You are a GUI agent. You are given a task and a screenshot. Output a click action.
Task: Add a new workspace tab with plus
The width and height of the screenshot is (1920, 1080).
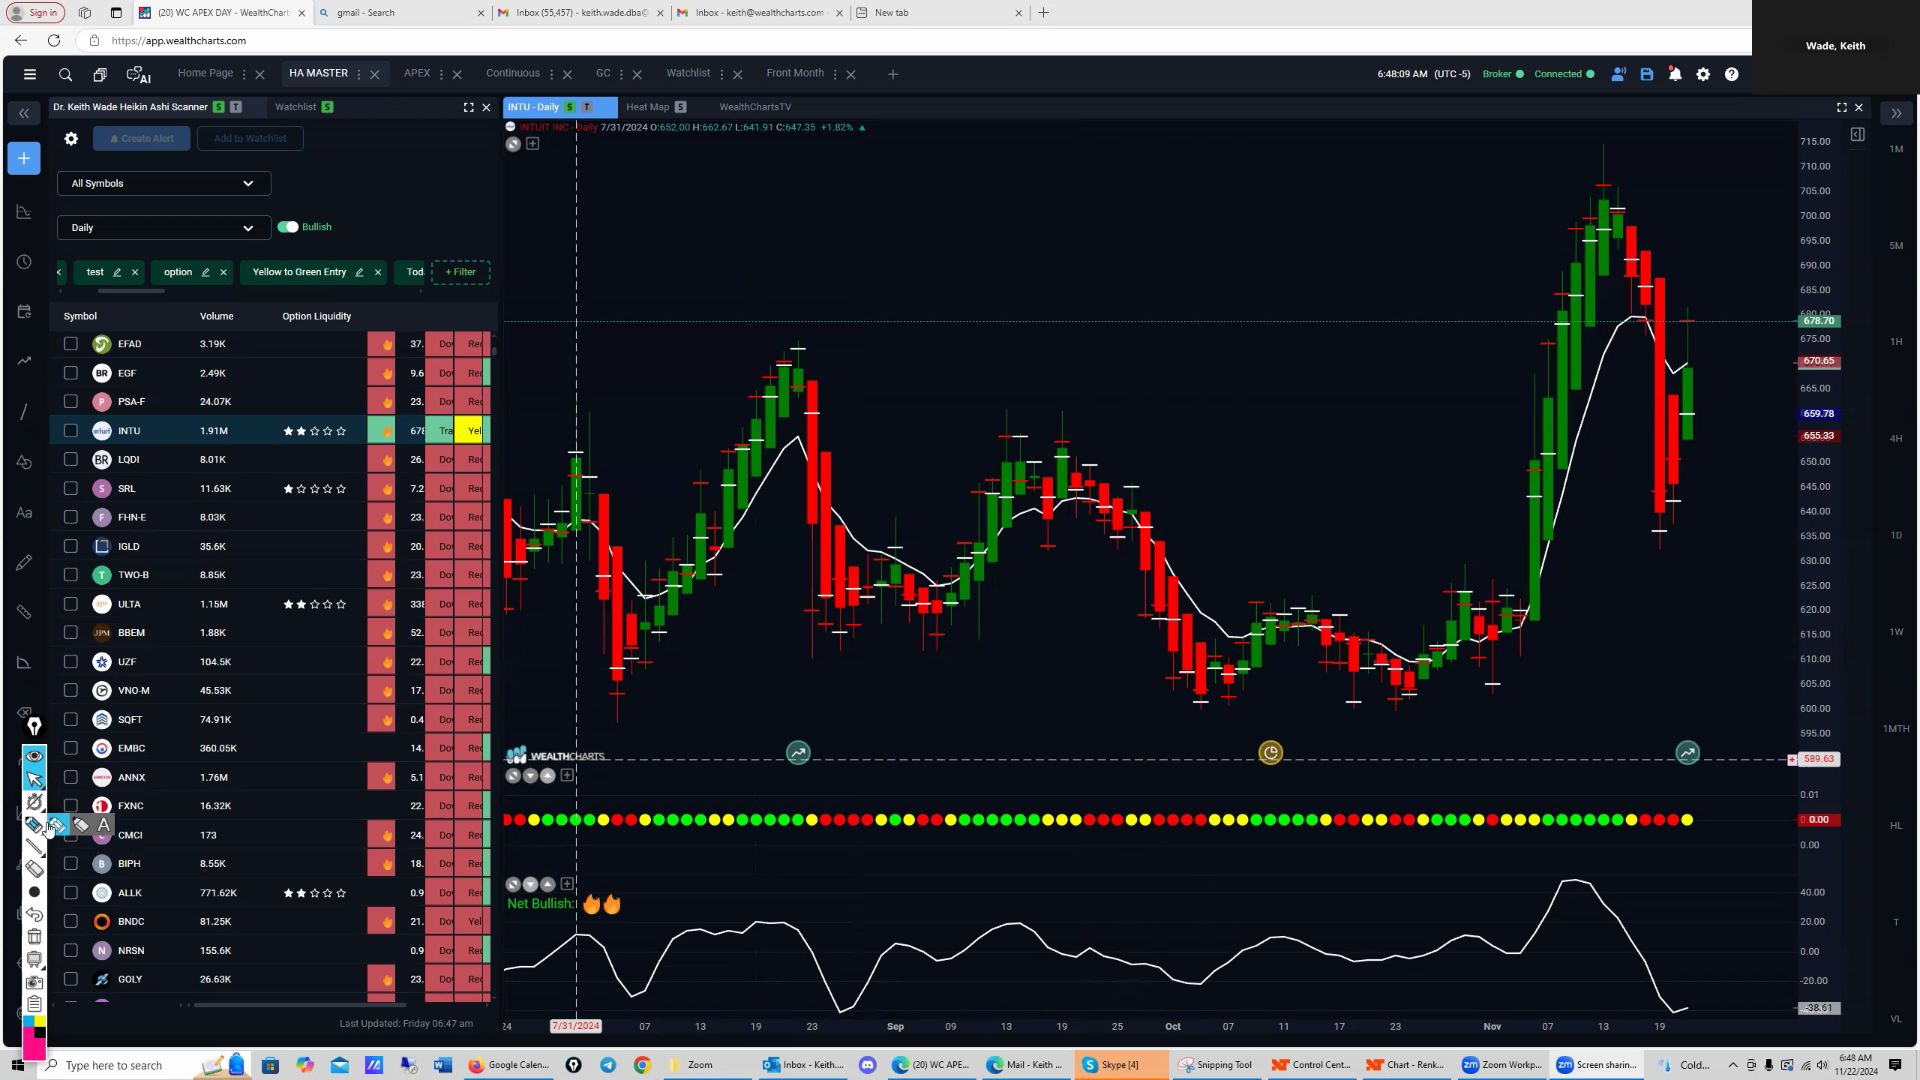(893, 74)
